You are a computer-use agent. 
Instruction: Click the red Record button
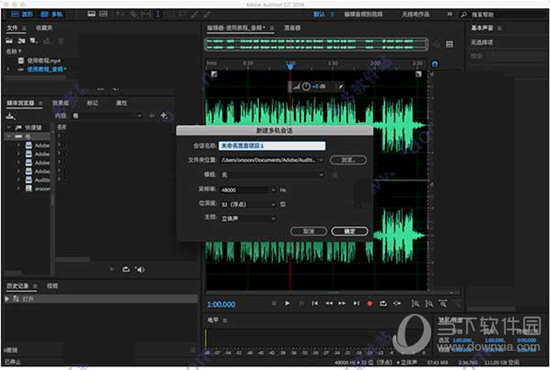370,304
